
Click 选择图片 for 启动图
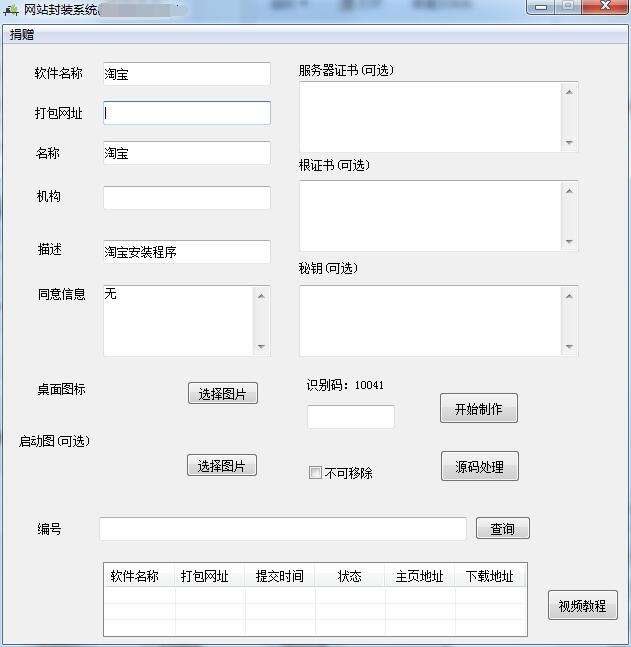click(222, 465)
